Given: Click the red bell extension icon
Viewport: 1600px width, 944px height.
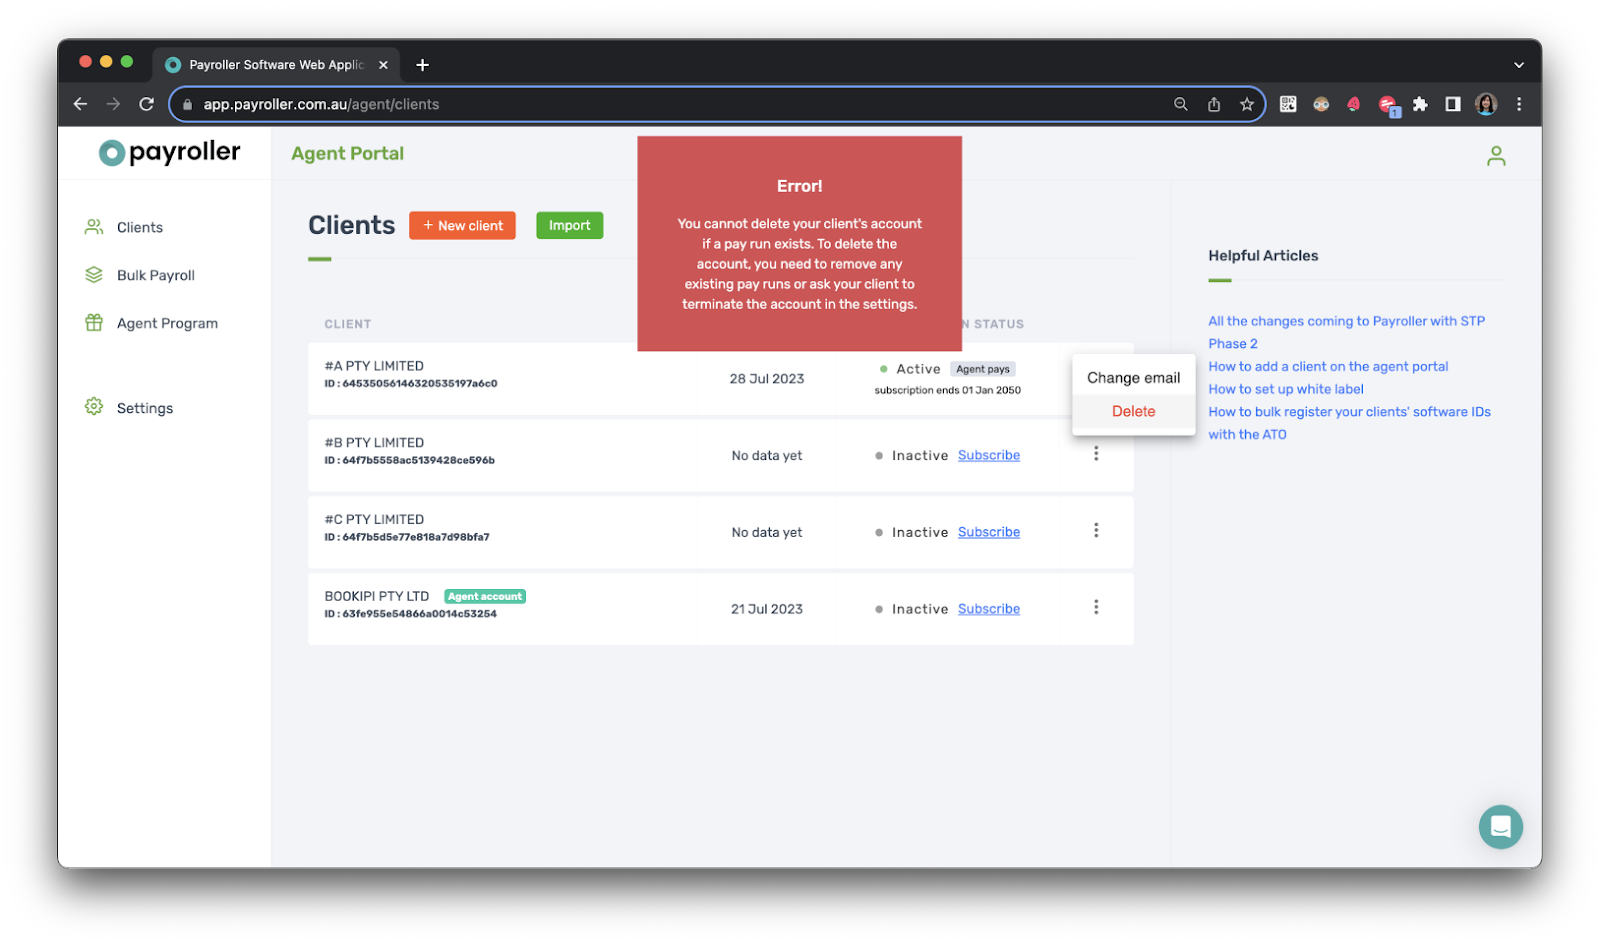Looking at the screenshot, I should (1354, 104).
